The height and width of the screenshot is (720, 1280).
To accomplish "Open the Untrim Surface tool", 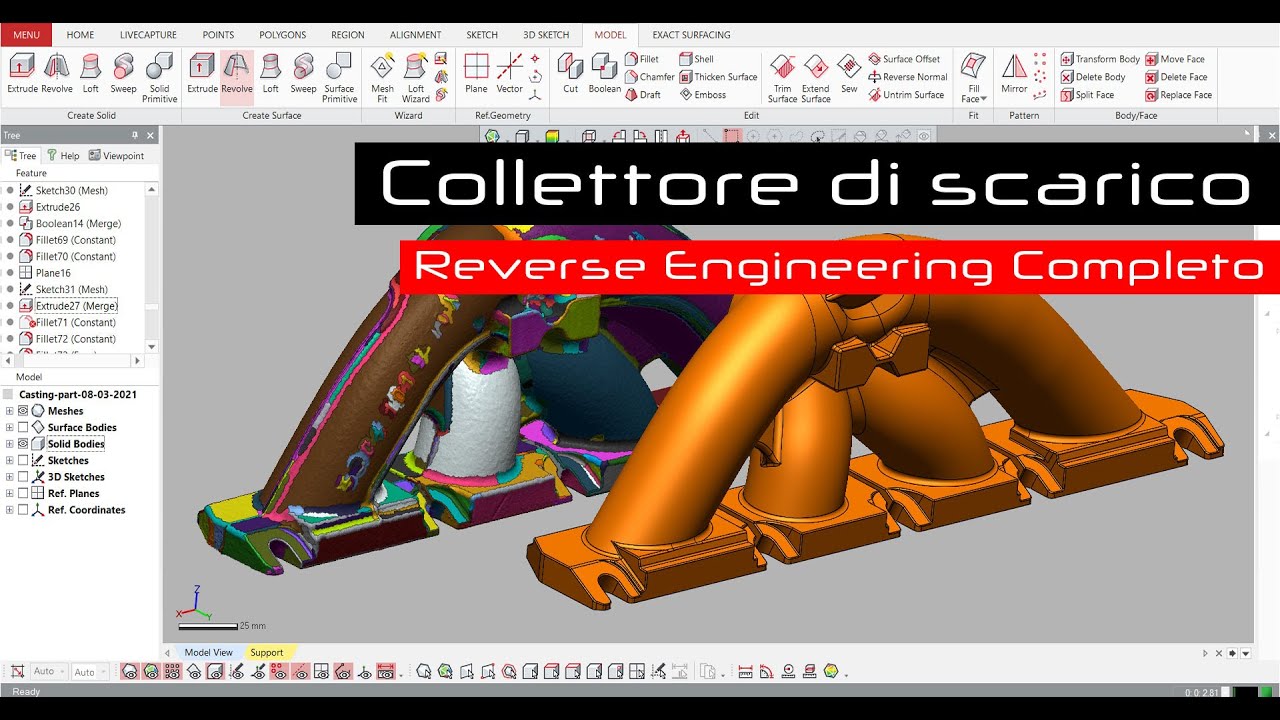I will [x=906, y=95].
